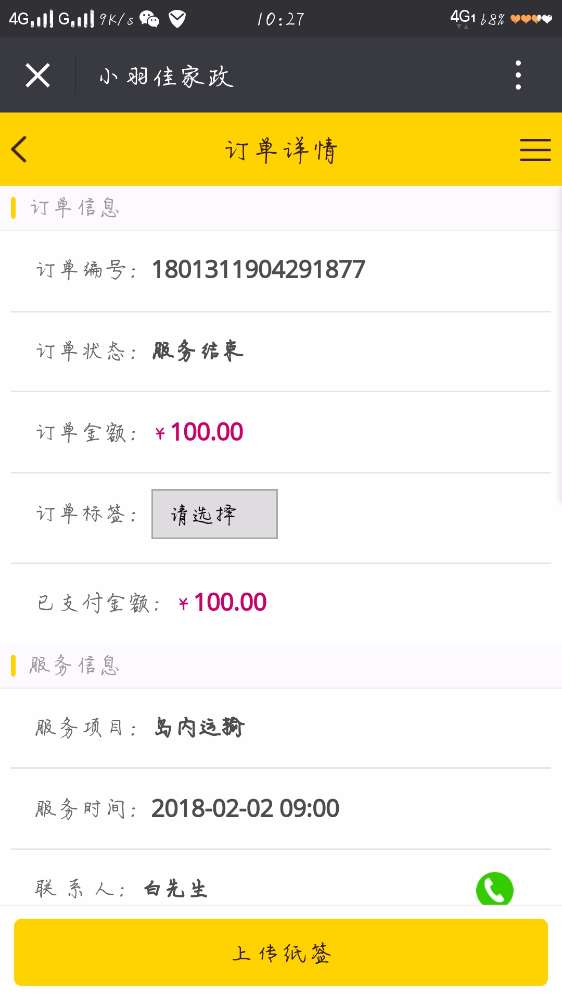
Task: Tap the order status 服务结束
Action: click(x=198, y=351)
